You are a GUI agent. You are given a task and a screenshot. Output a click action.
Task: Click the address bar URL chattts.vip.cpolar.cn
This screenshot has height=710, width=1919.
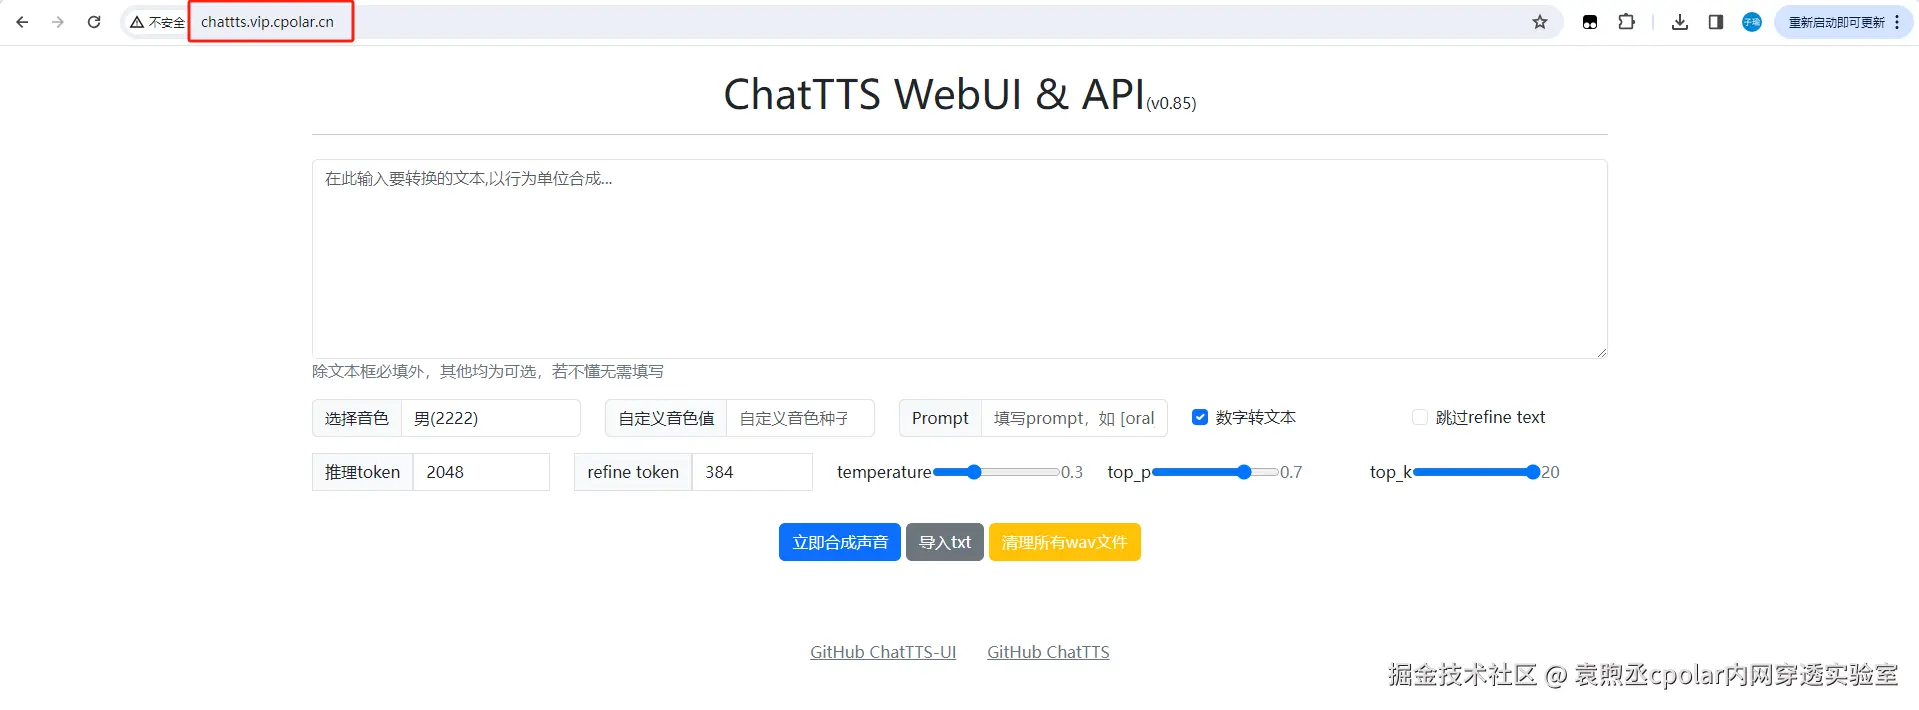(x=267, y=22)
